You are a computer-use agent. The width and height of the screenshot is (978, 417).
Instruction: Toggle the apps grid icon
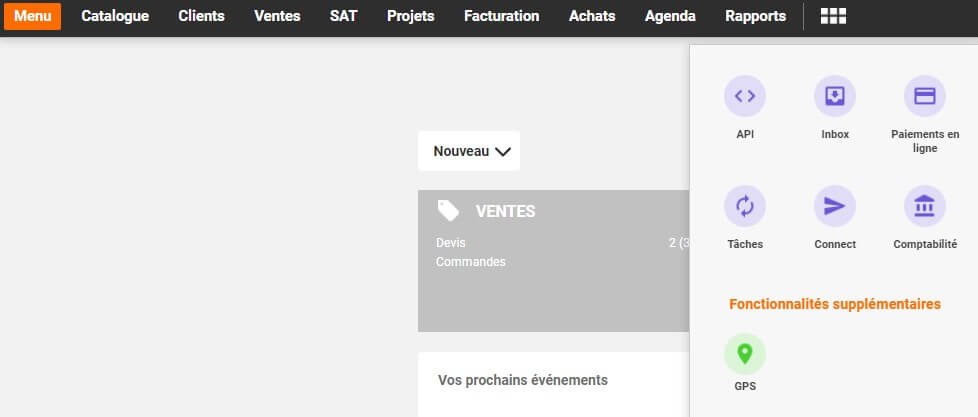[x=833, y=16]
